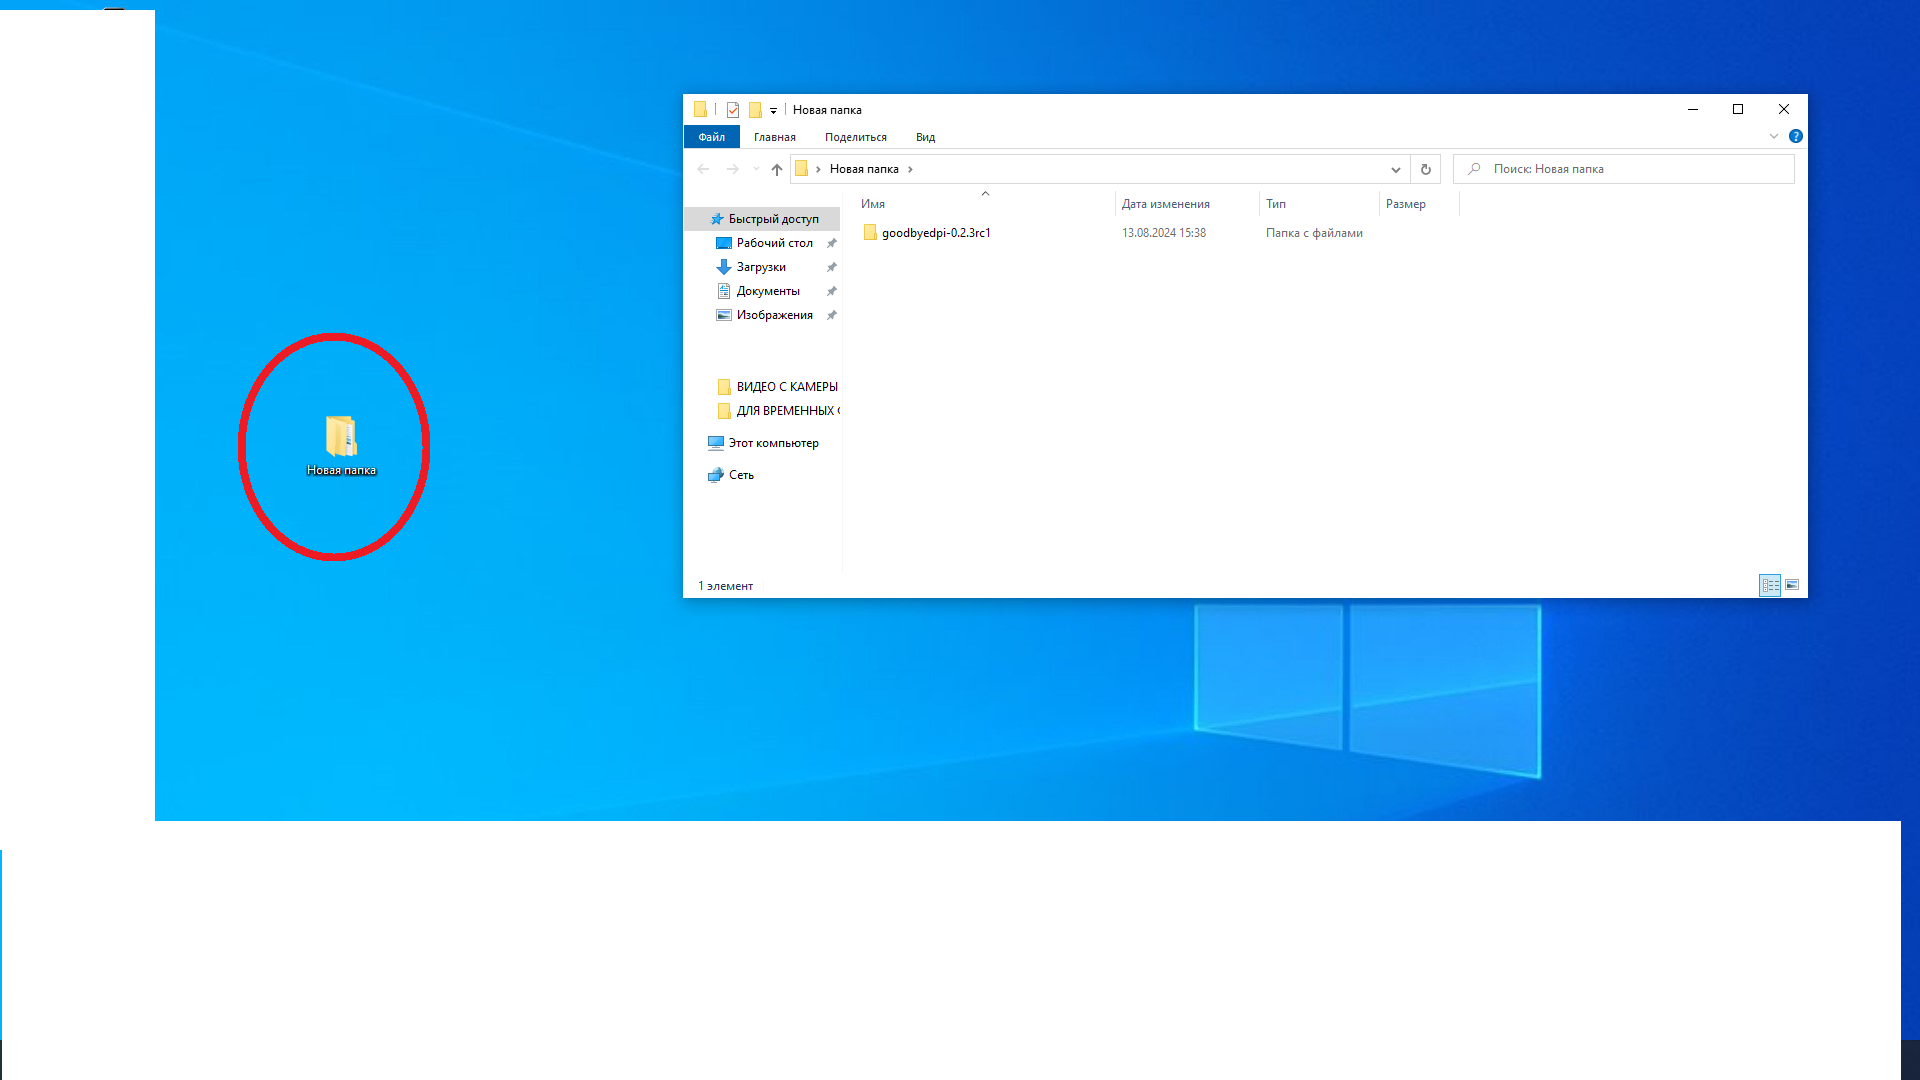The width and height of the screenshot is (1920, 1080).
Task: Switch to the Вид ribbon tab
Action: tap(925, 137)
